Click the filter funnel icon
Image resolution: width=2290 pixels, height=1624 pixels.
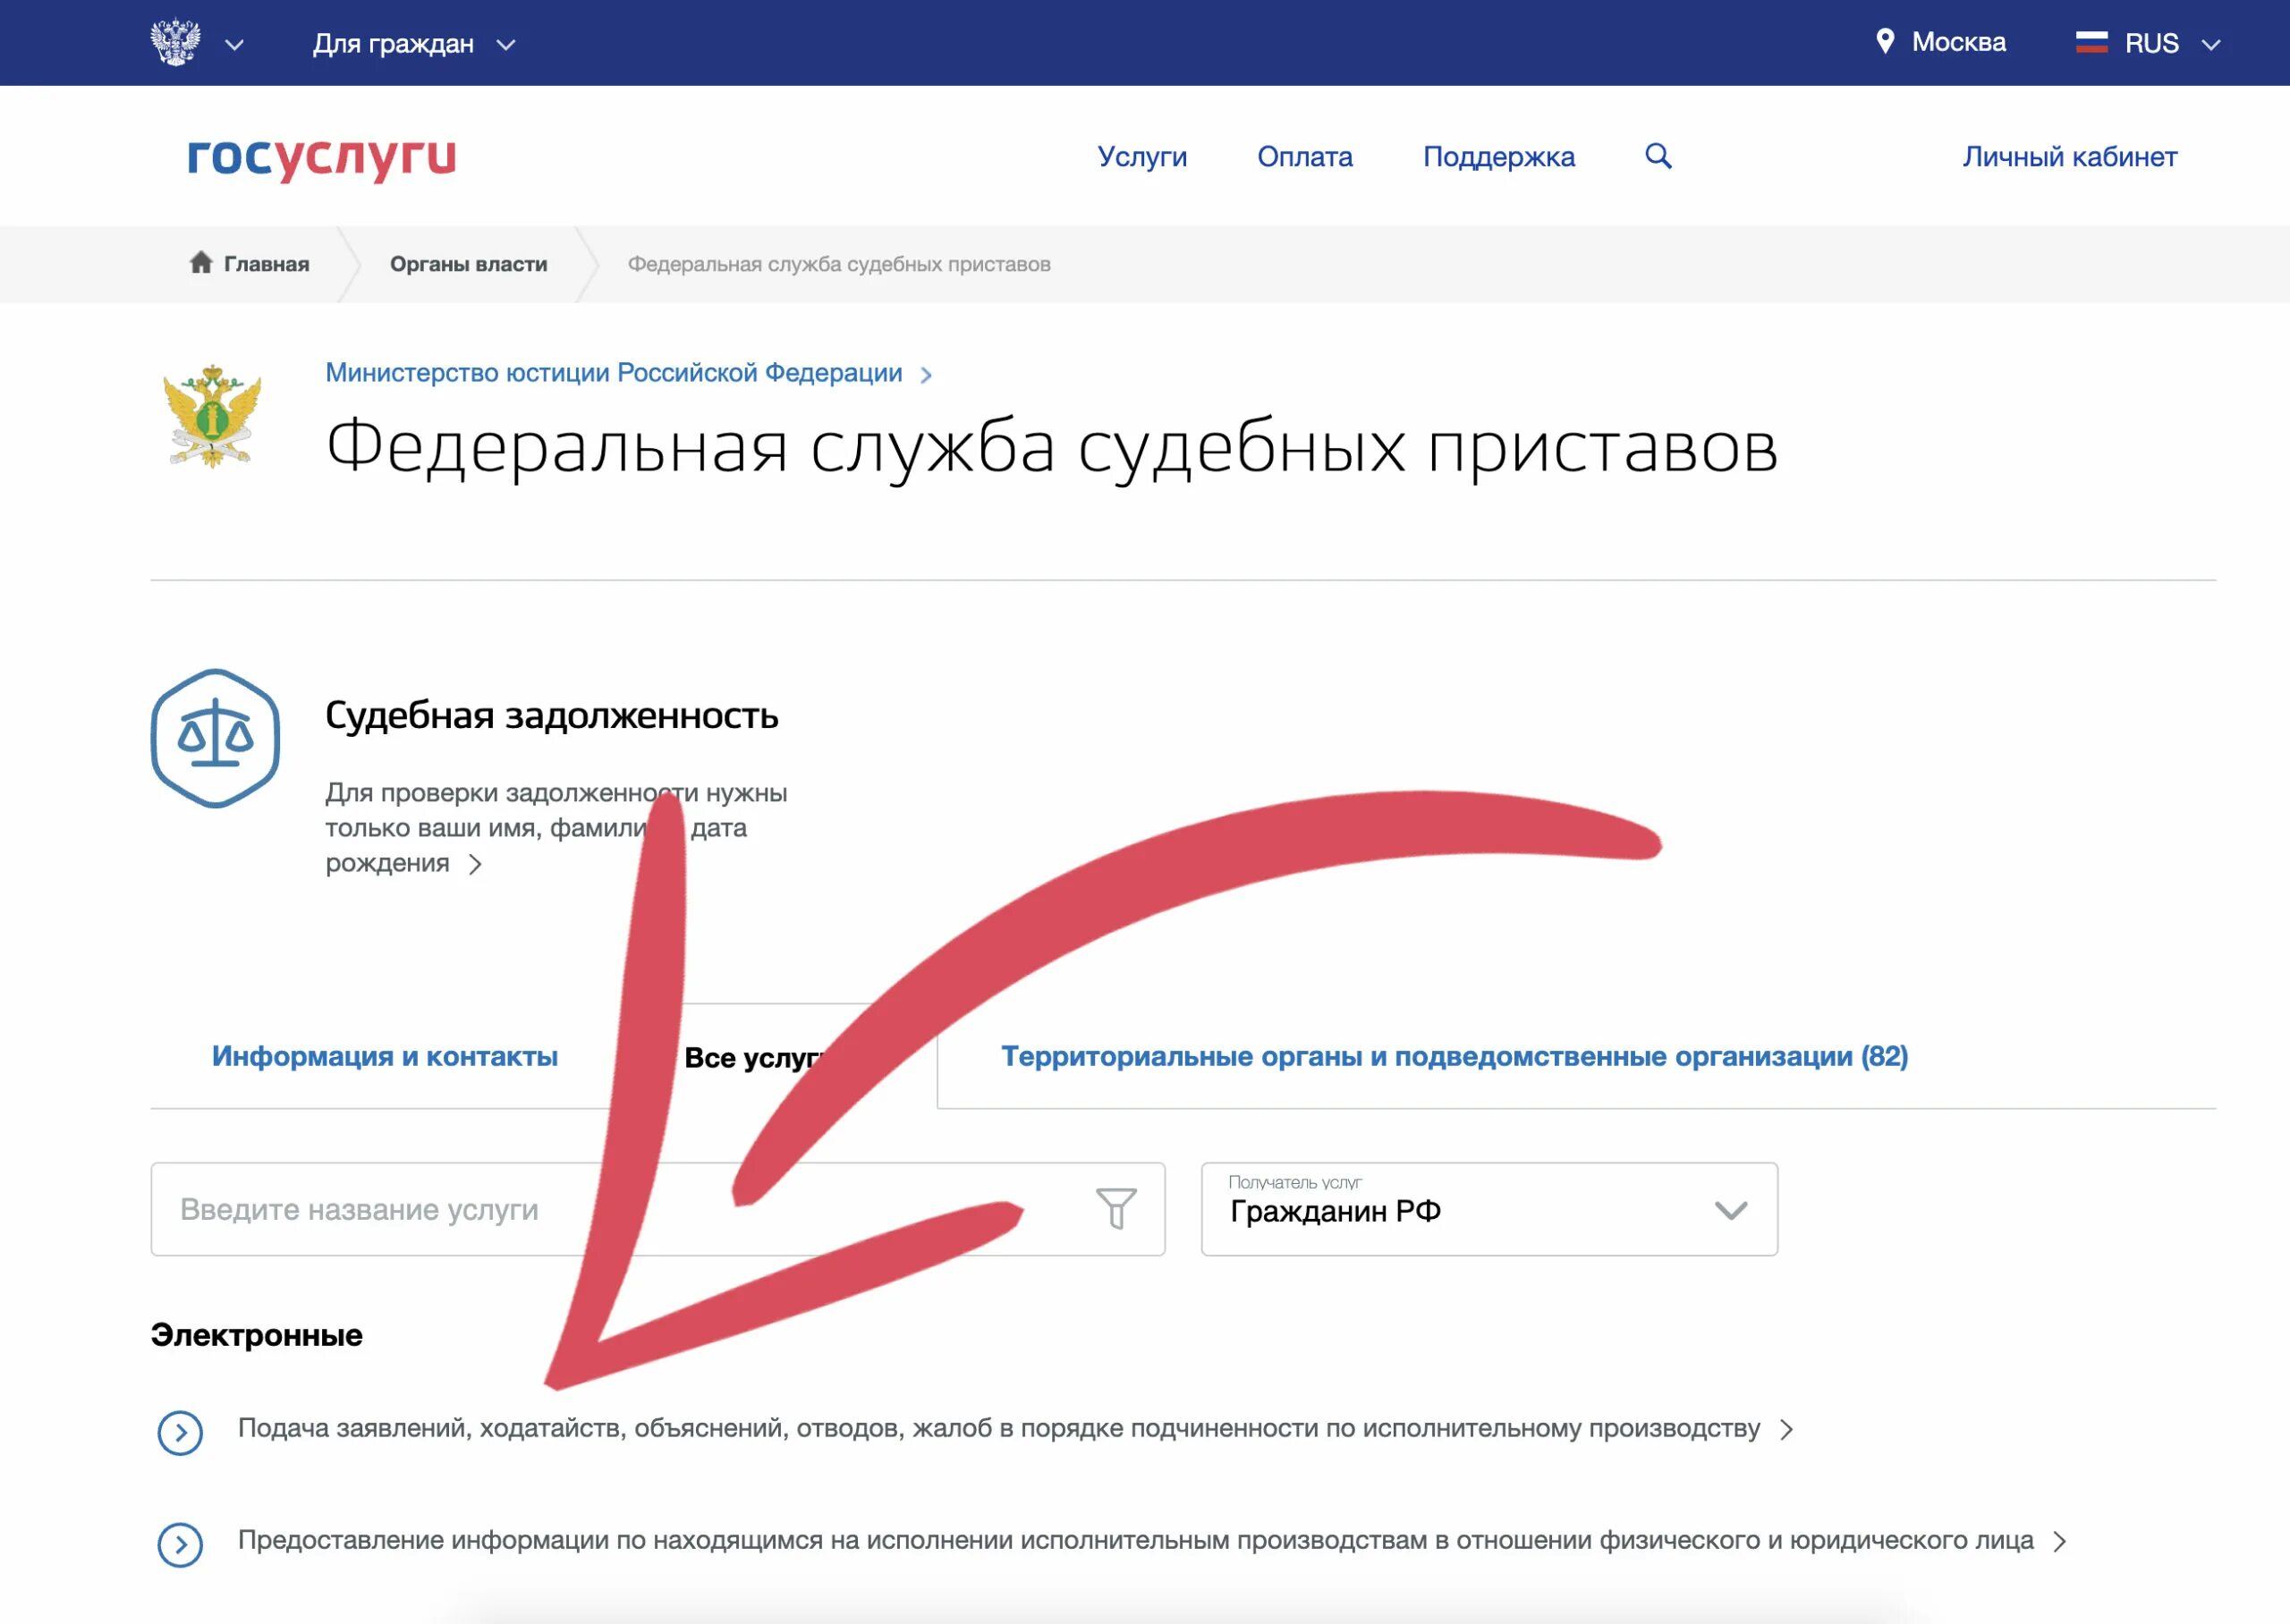tap(1116, 1209)
